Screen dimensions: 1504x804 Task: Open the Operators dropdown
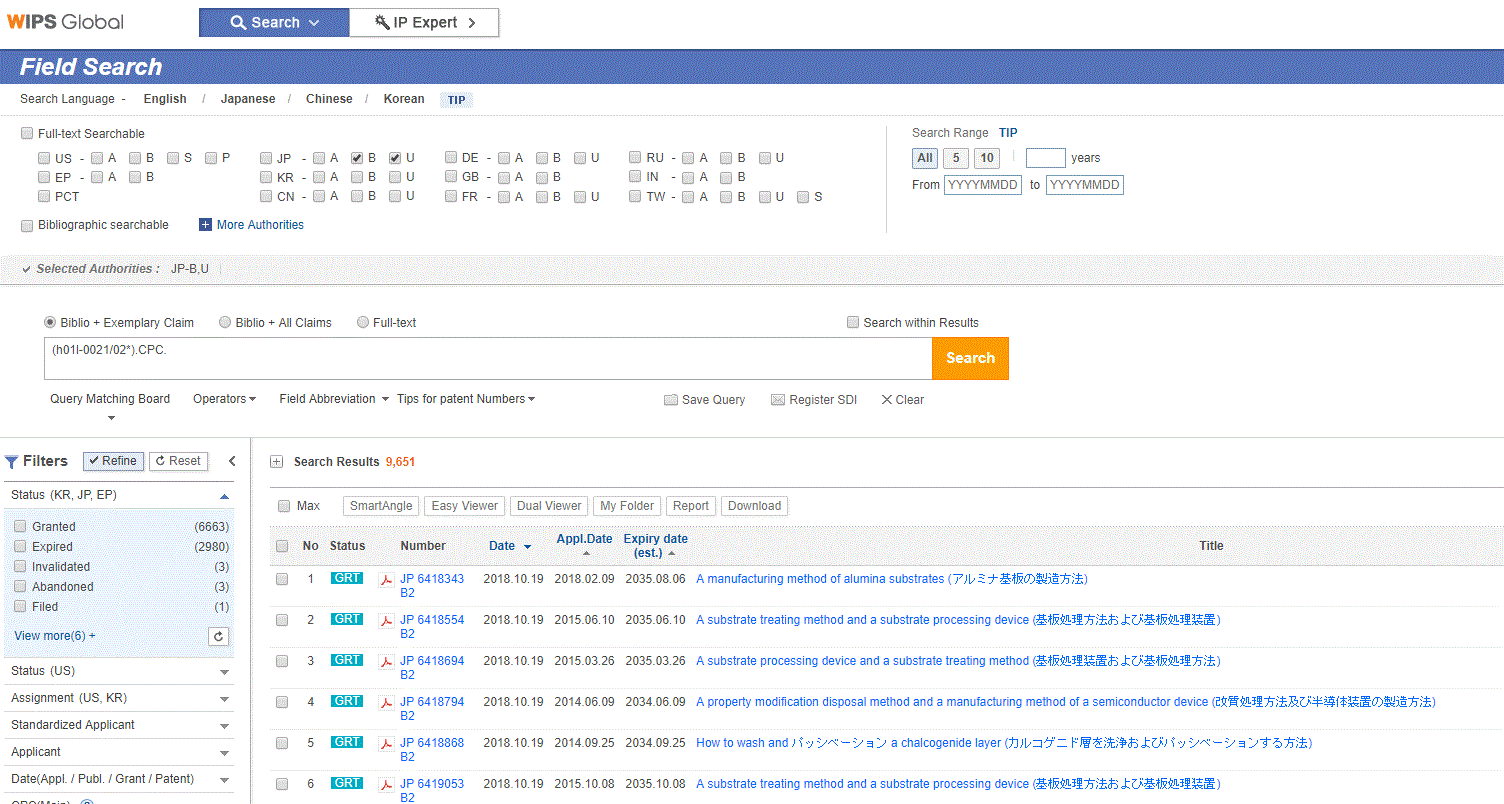point(224,399)
